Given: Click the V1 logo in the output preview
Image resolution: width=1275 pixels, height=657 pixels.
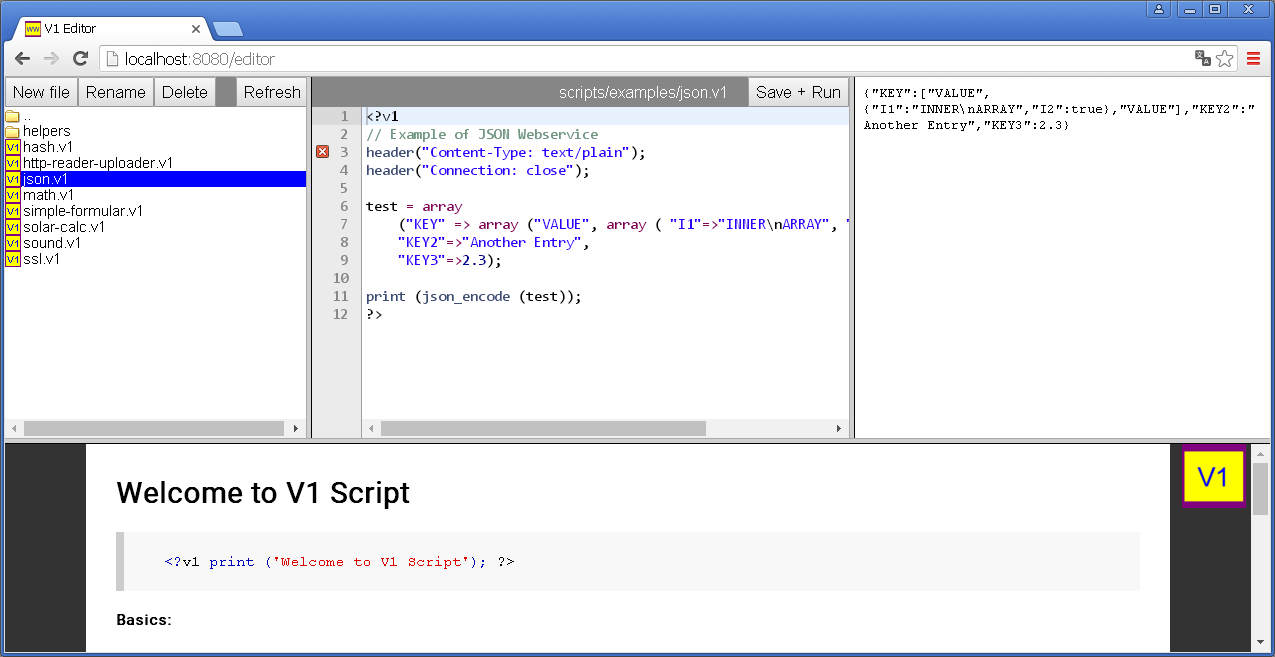Looking at the screenshot, I should (1213, 476).
